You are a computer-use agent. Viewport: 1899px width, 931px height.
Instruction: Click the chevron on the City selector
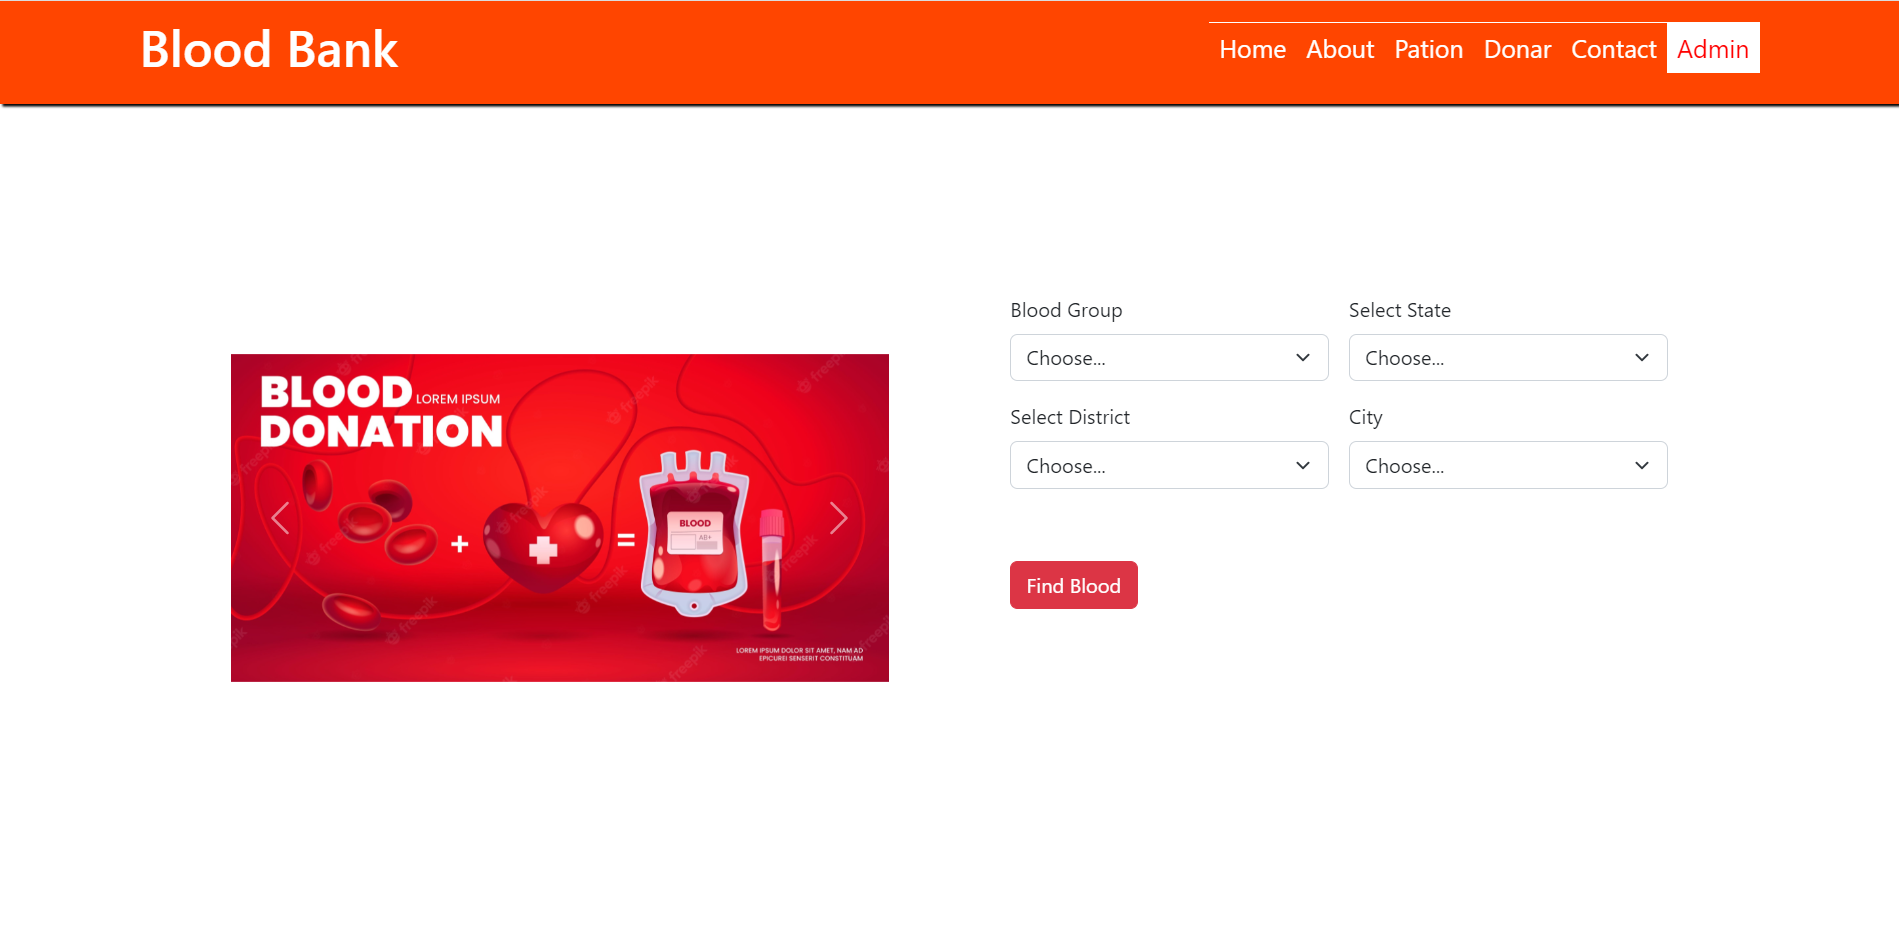point(1641,465)
